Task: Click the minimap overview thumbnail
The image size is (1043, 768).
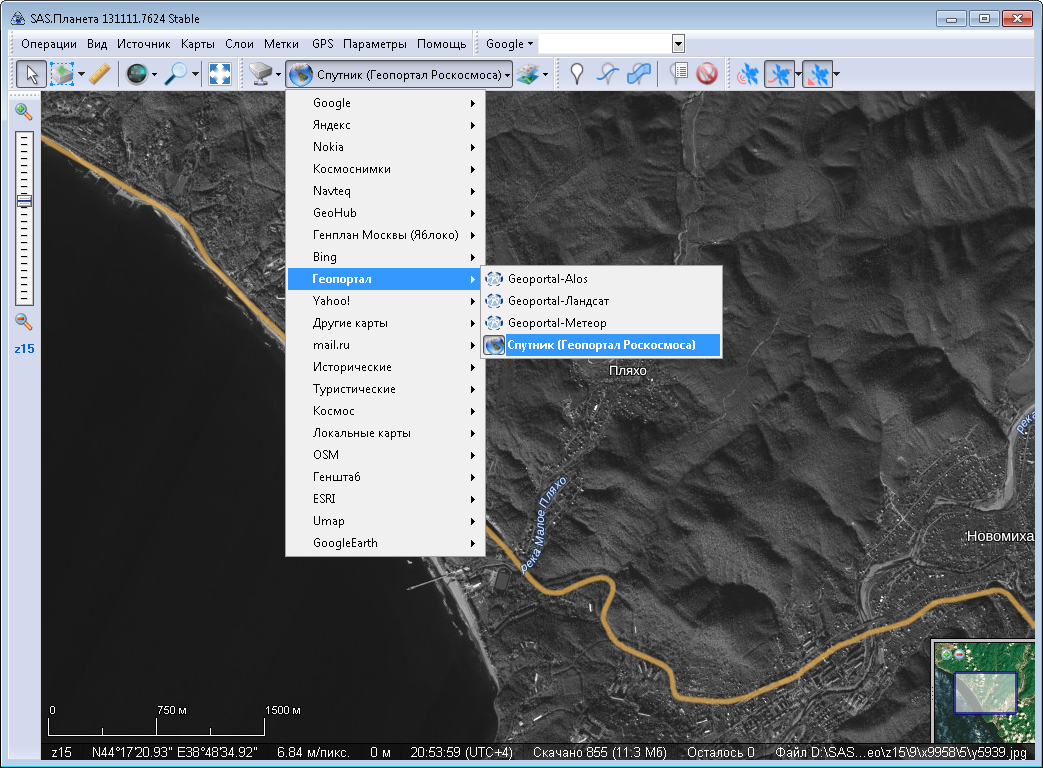Action: point(984,692)
